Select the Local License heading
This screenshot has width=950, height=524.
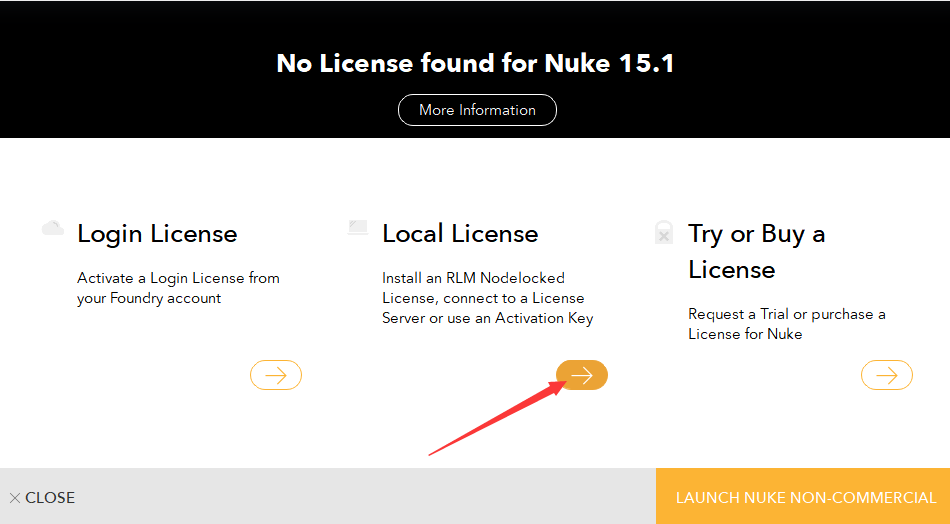[x=460, y=234]
